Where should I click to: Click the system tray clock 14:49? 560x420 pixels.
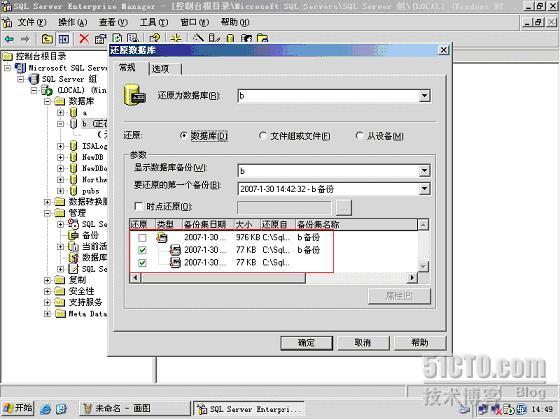tap(542, 409)
